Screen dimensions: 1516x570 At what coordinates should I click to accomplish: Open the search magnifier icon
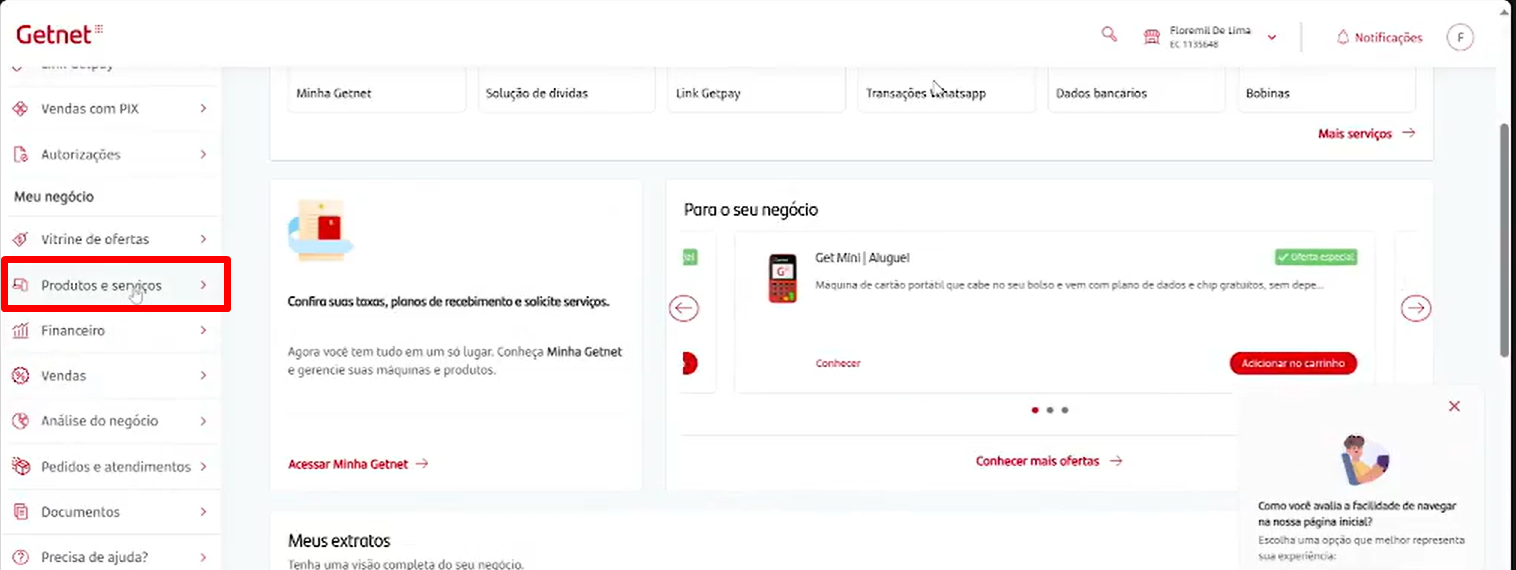coord(1108,34)
